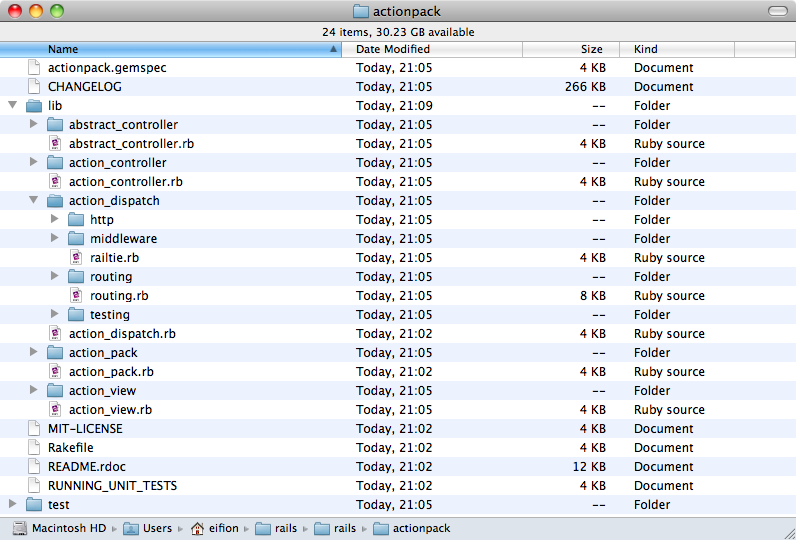Click the action_dispatch.rb Ruby file icon

point(55,333)
